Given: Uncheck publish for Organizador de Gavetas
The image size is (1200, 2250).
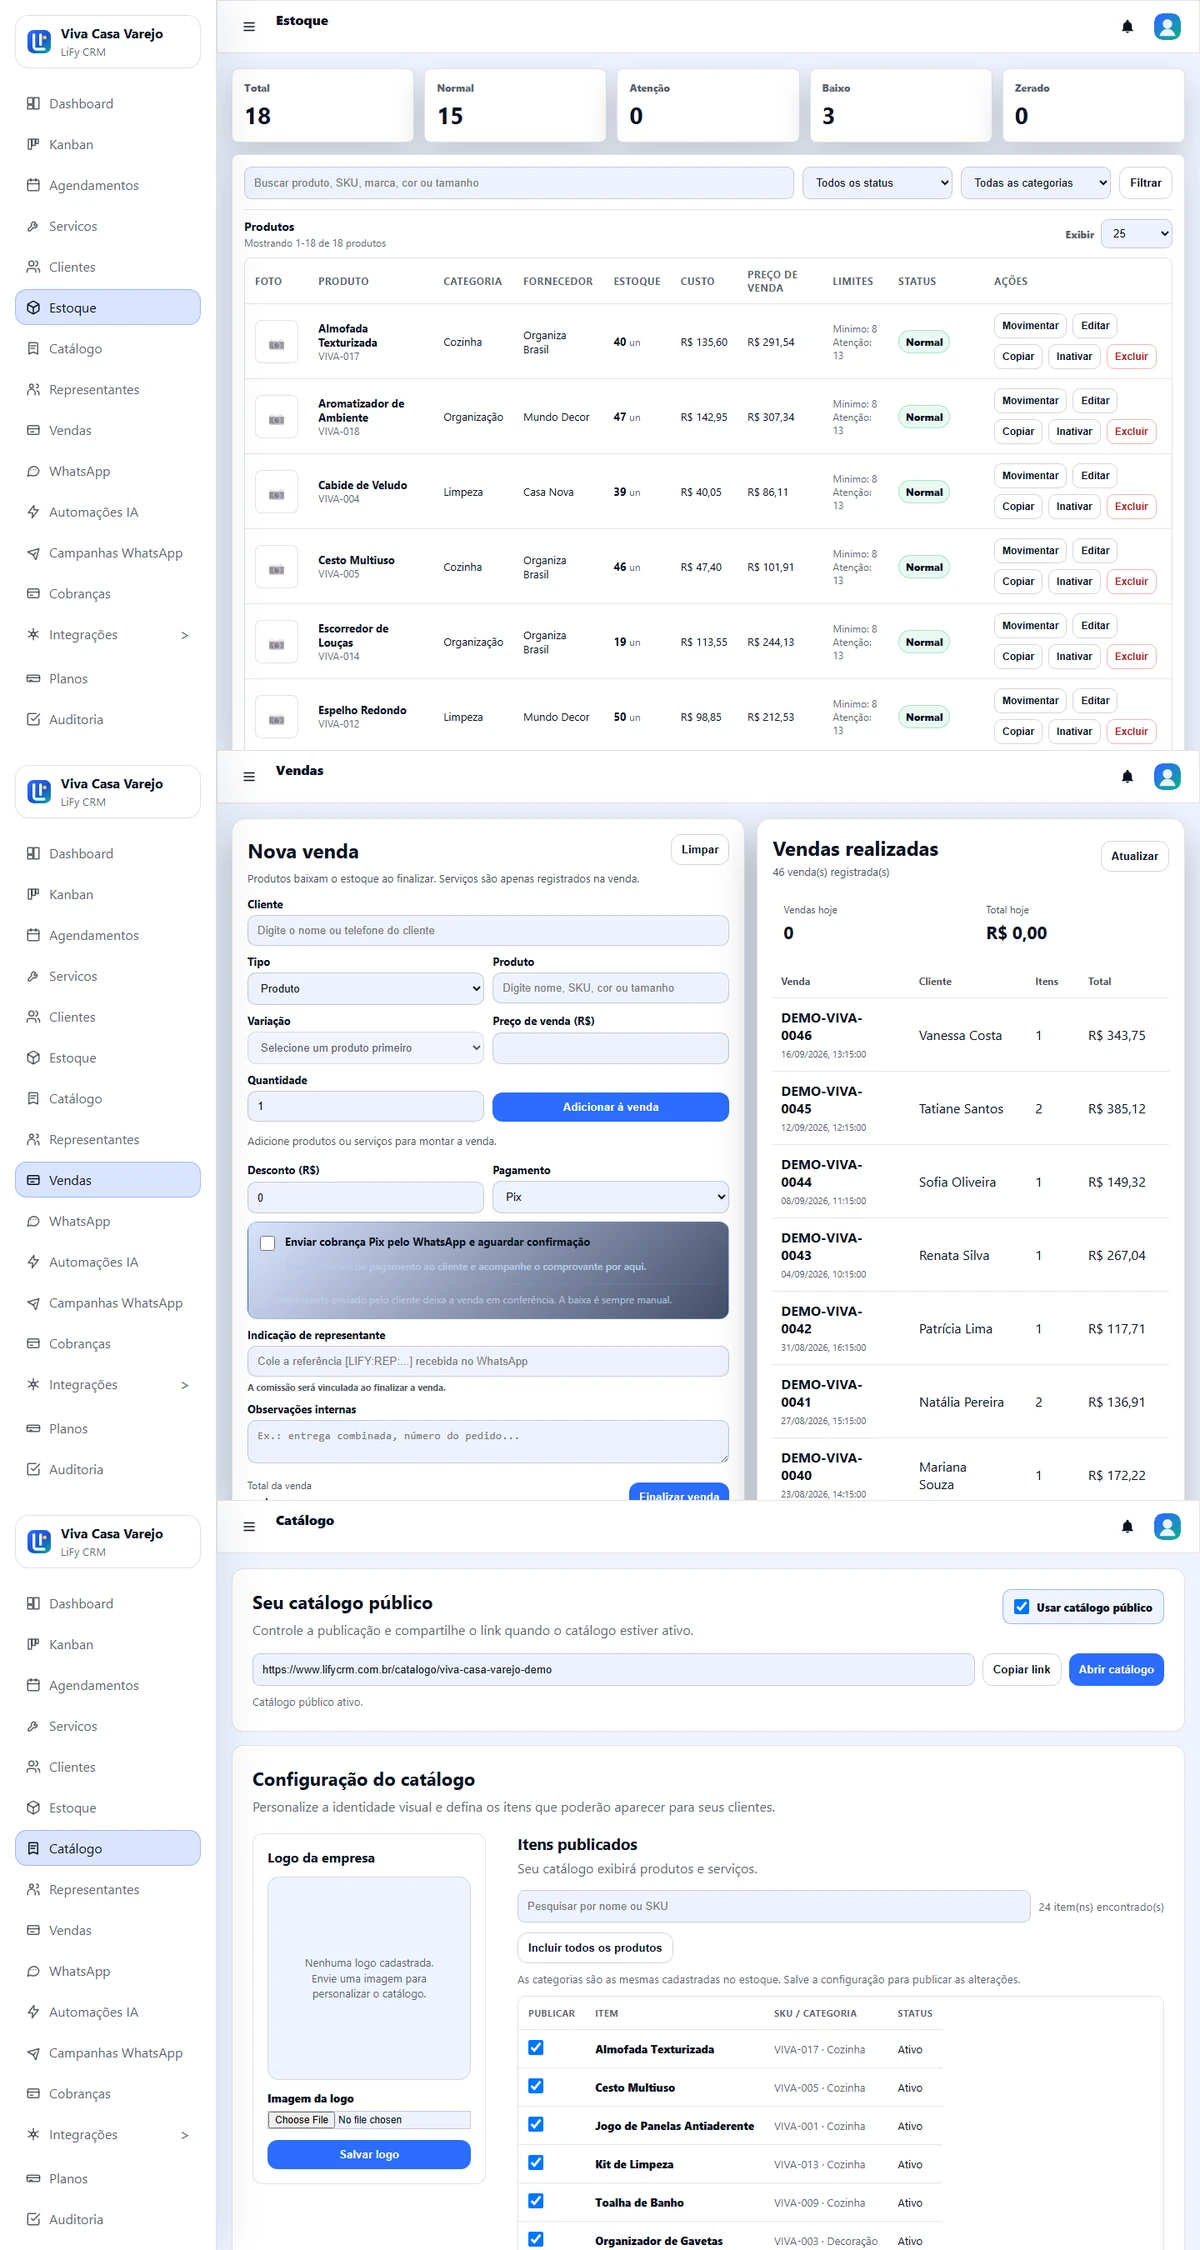Looking at the screenshot, I should 536,2240.
